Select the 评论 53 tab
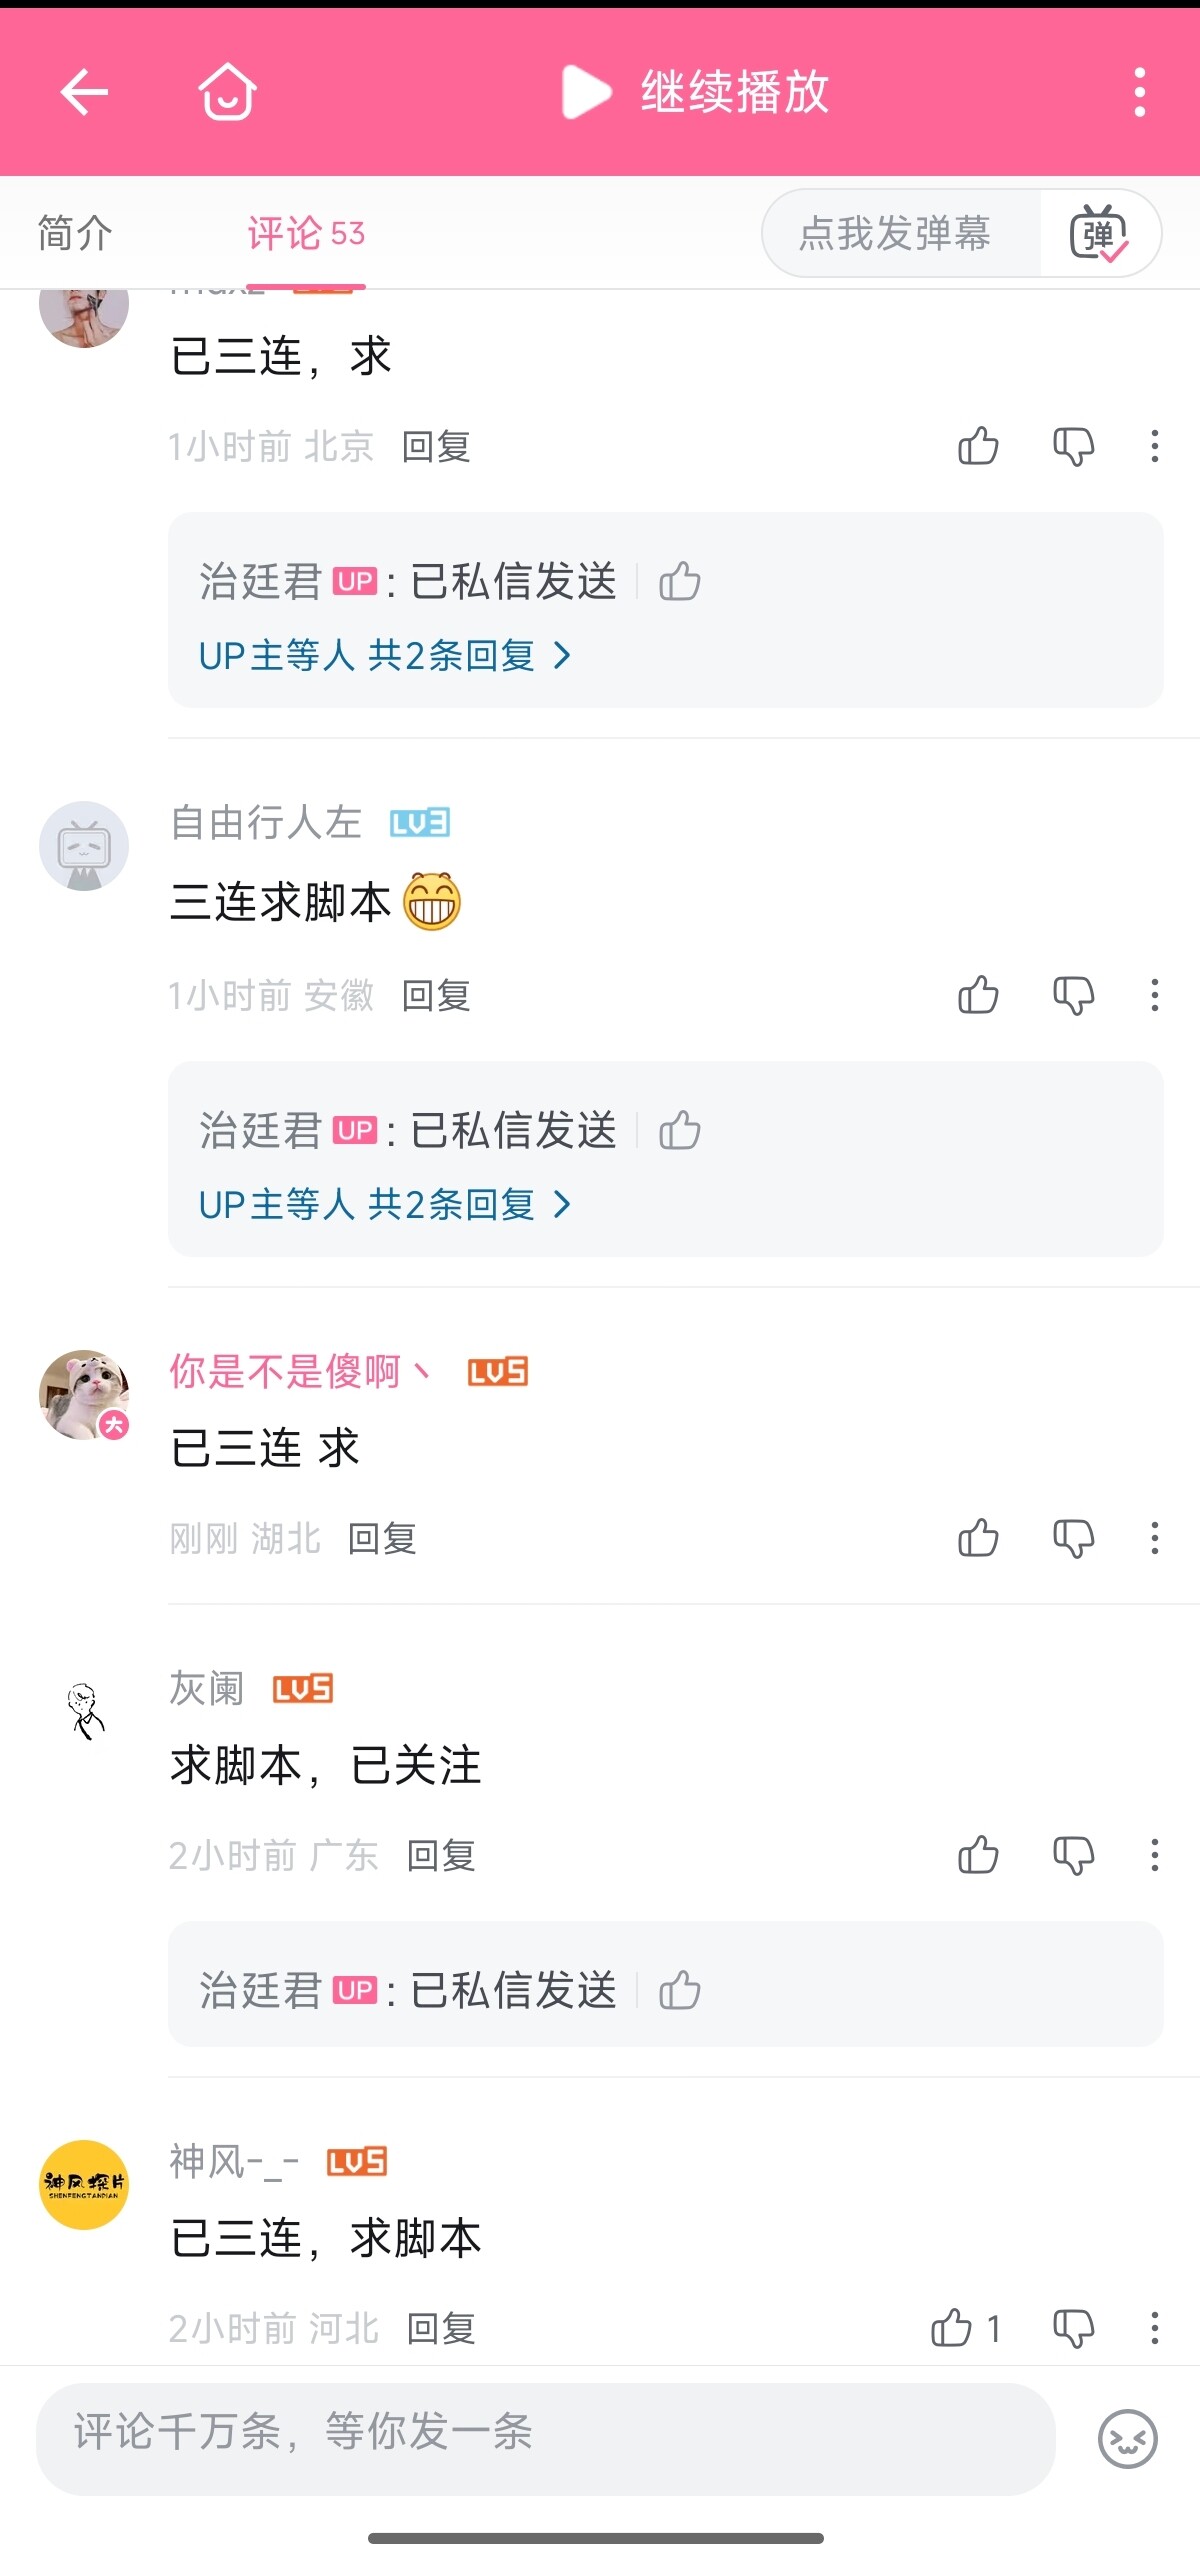This screenshot has width=1200, height=2562. (306, 234)
